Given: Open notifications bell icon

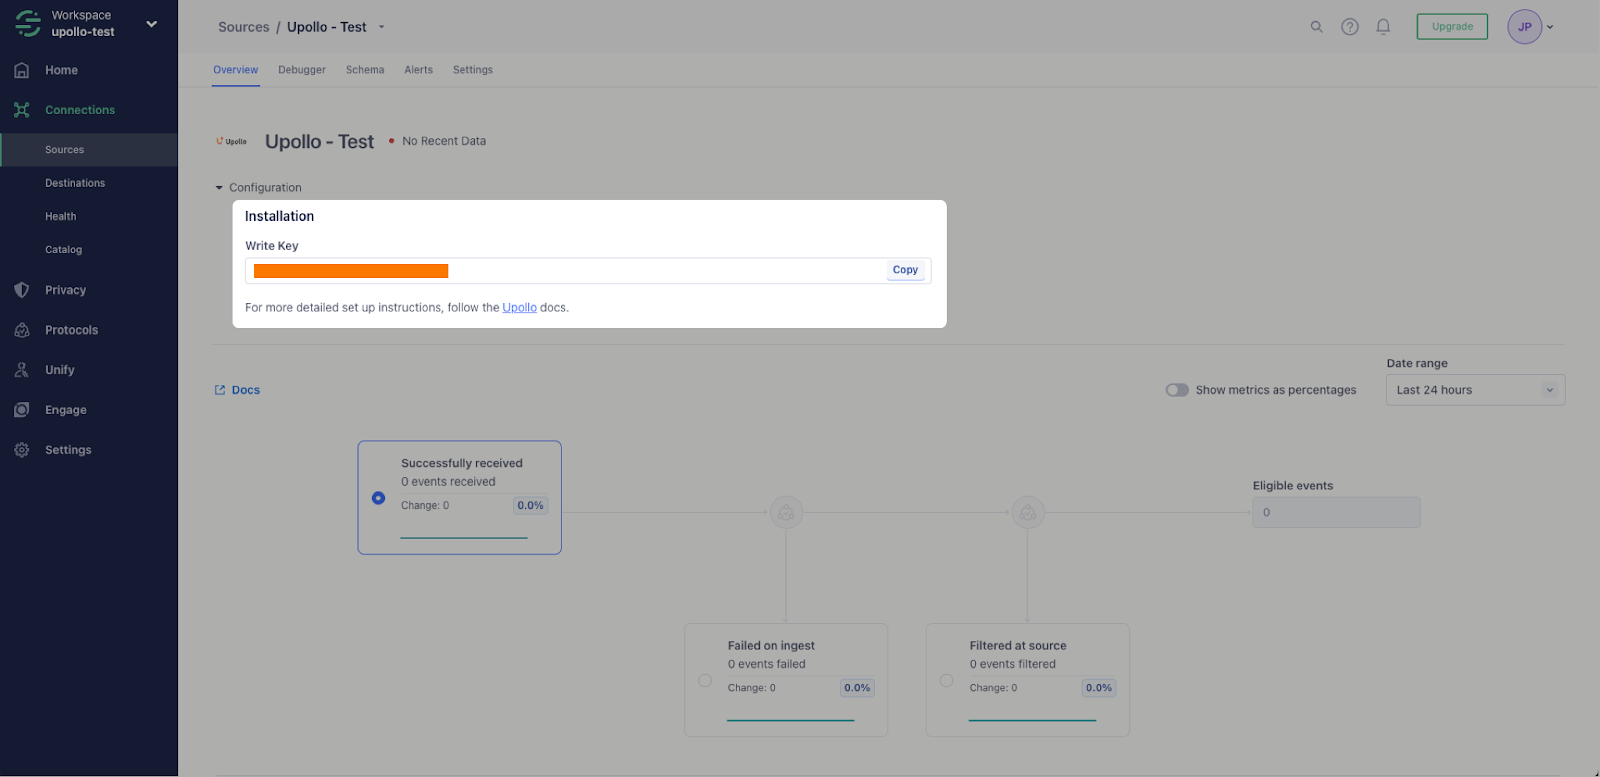Looking at the screenshot, I should (x=1383, y=27).
